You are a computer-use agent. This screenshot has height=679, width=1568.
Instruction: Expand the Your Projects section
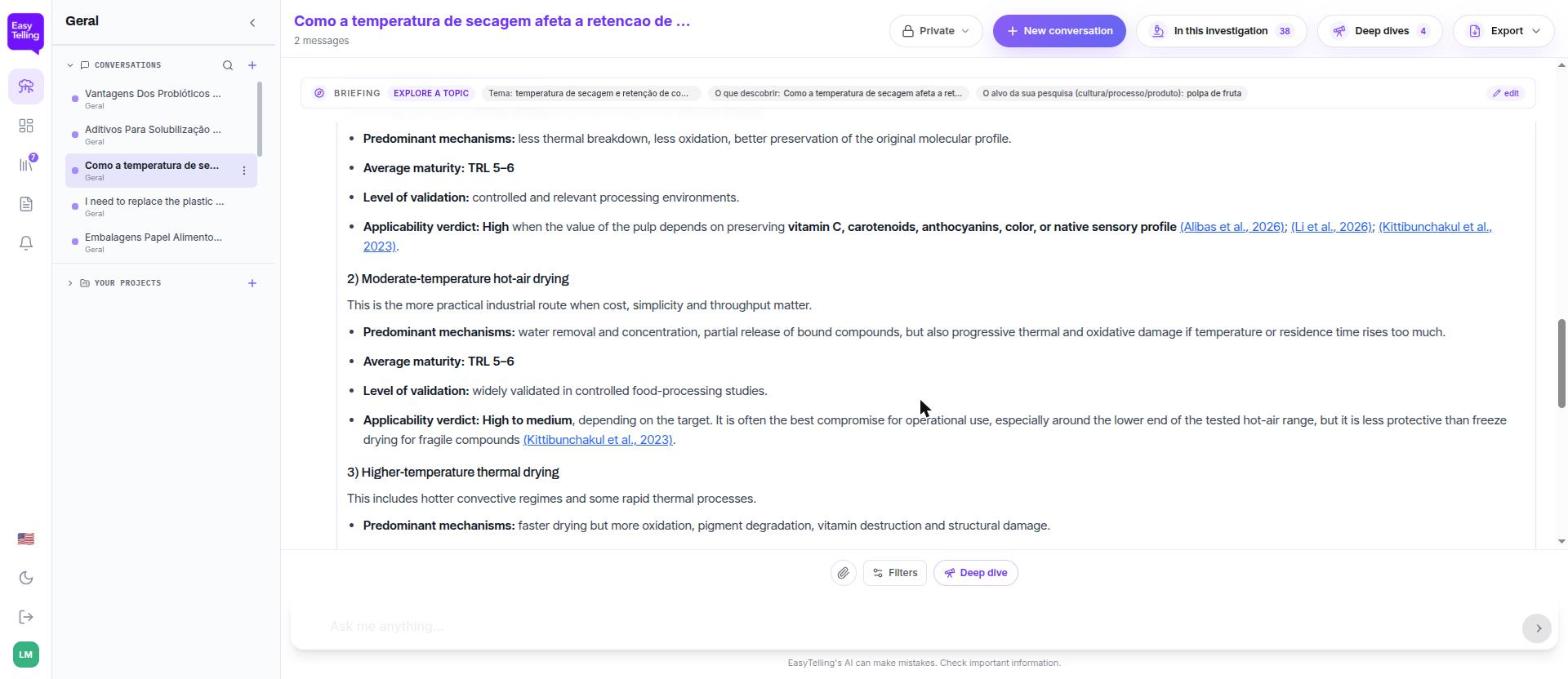(70, 283)
